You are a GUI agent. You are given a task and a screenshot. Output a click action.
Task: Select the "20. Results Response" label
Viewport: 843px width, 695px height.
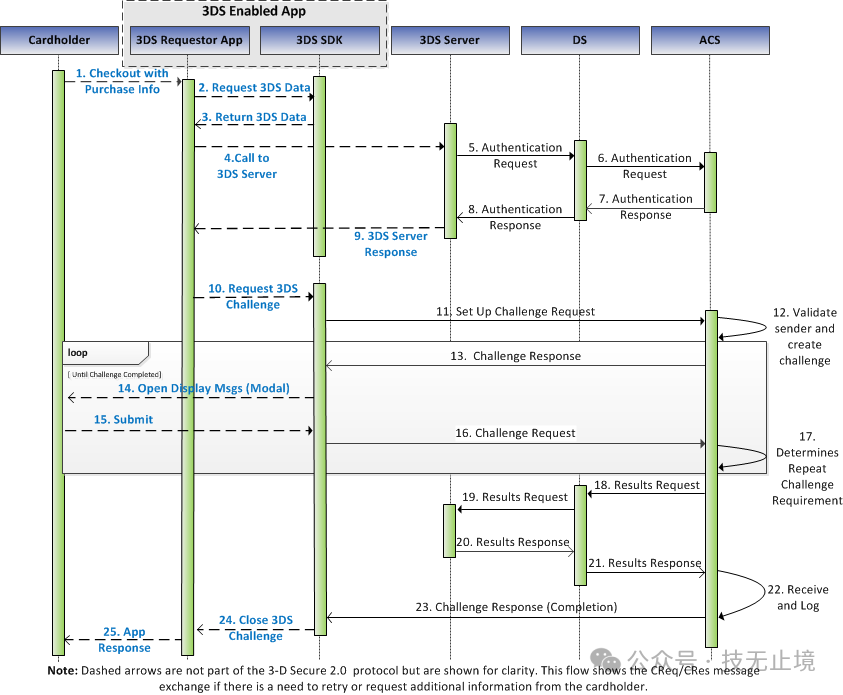(x=513, y=542)
